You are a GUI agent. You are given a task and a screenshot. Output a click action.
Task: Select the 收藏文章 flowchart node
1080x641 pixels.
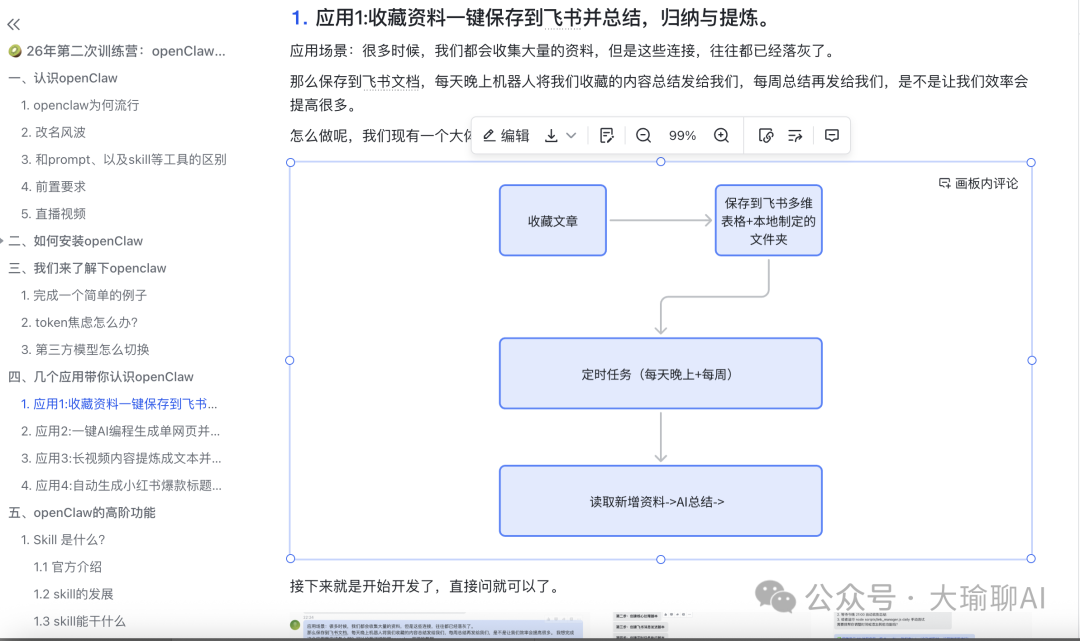click(x=553, y=220)
